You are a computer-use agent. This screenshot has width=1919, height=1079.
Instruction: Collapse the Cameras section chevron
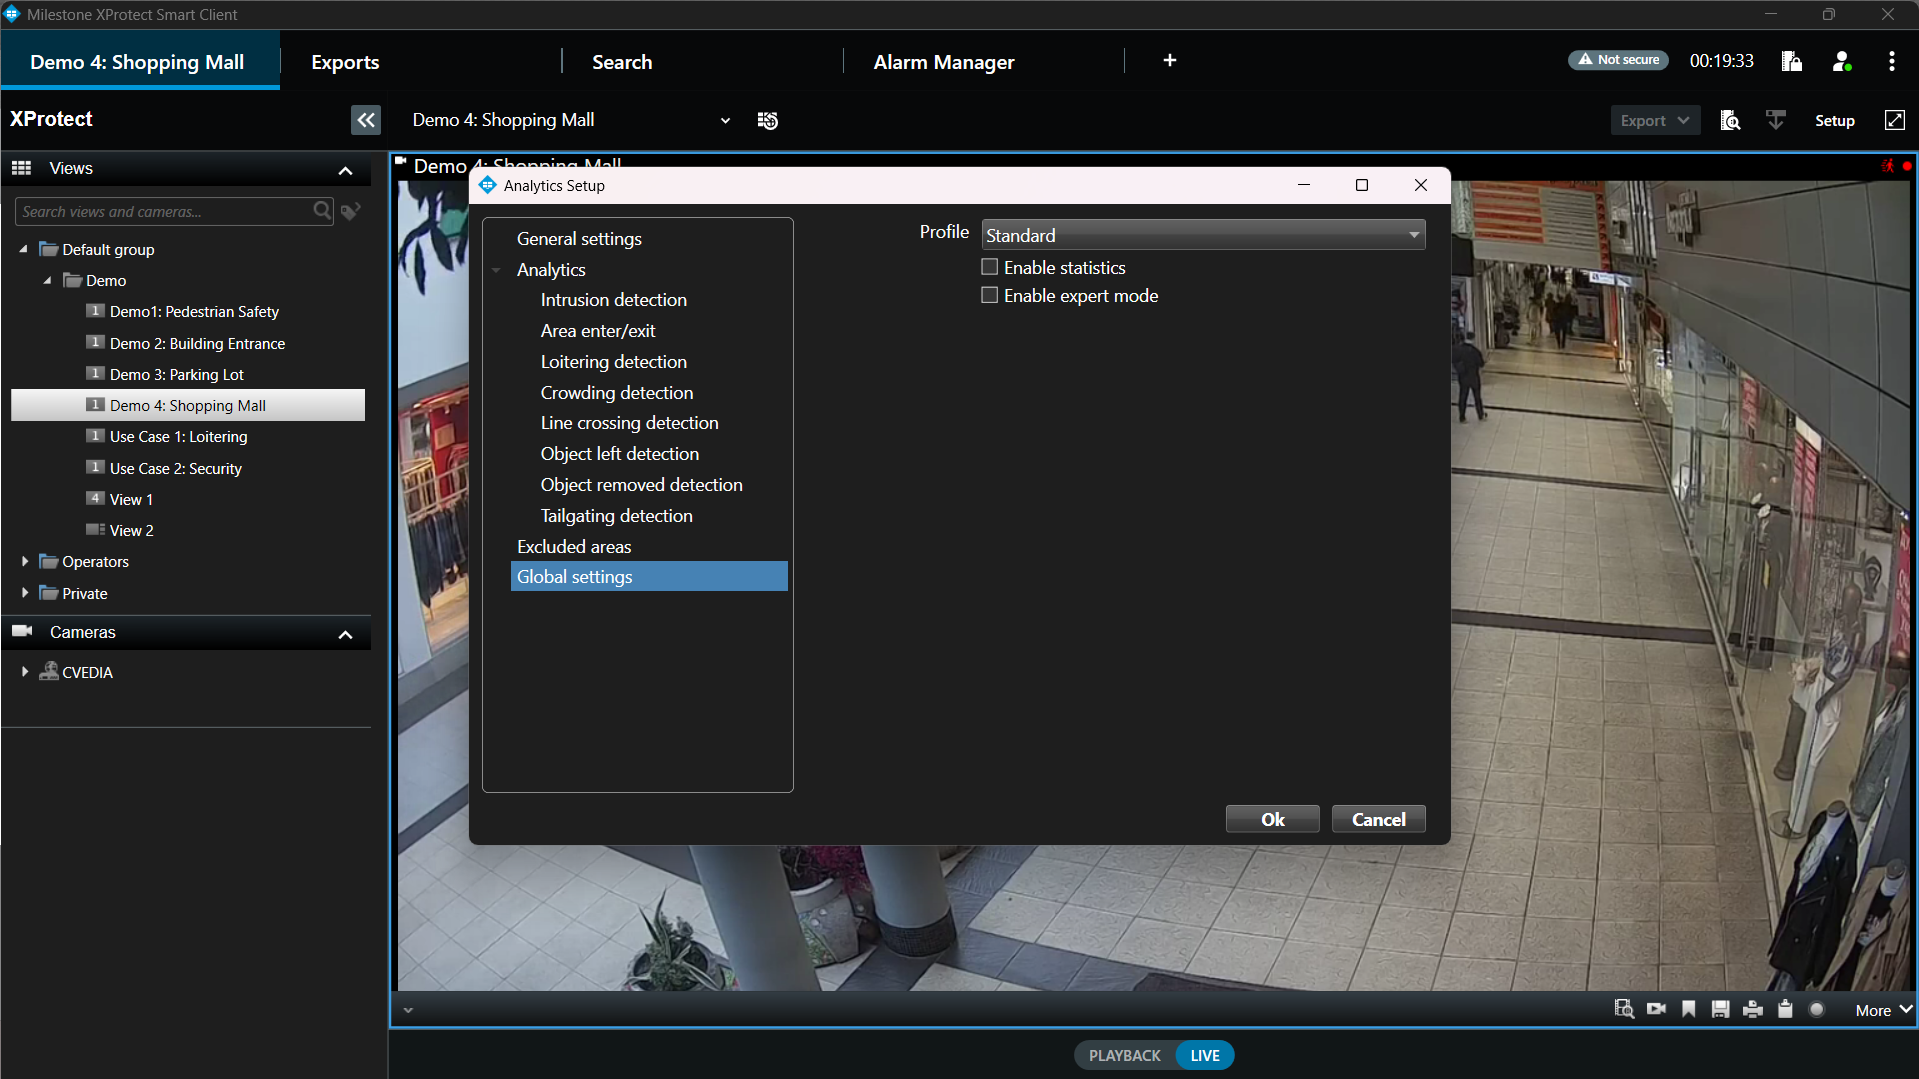pos(346,634)
